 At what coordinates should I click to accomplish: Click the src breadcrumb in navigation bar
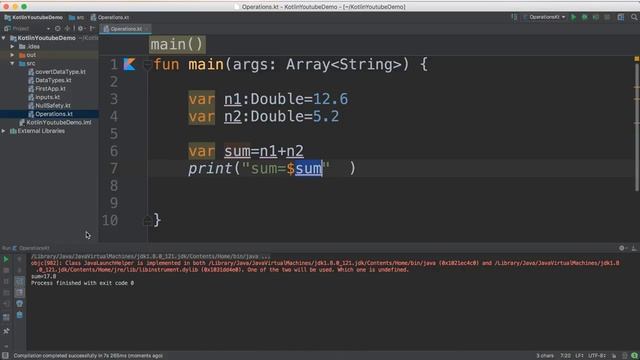(x=76, y=18)
